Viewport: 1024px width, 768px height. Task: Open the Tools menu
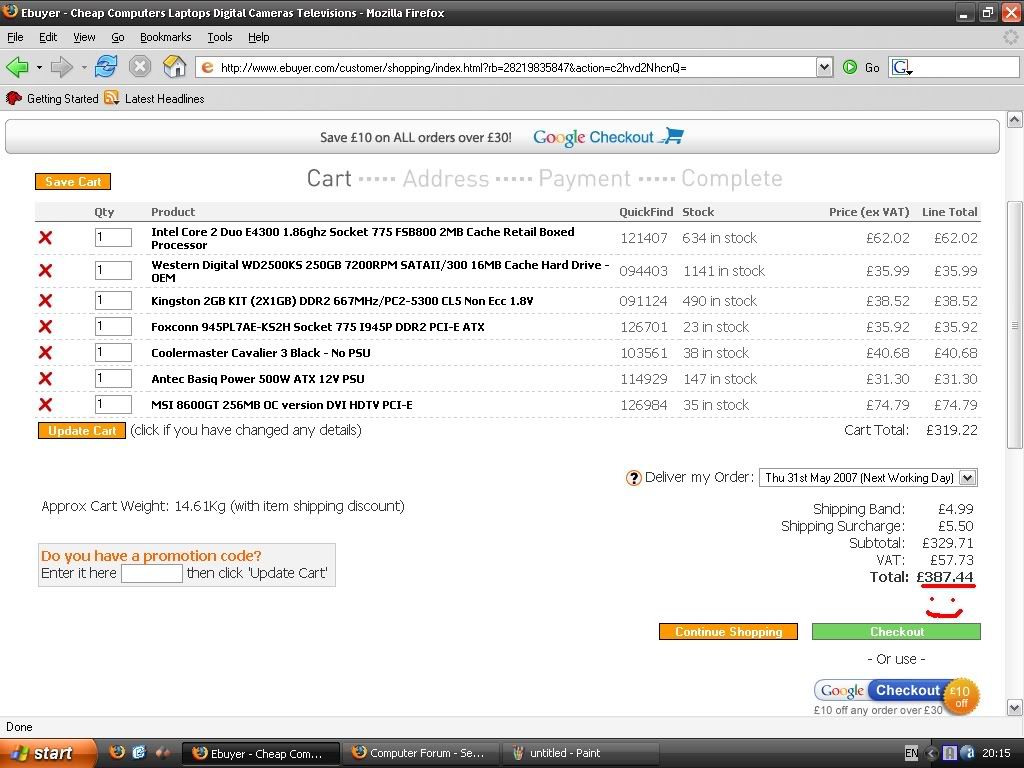[x=219, y=37]
